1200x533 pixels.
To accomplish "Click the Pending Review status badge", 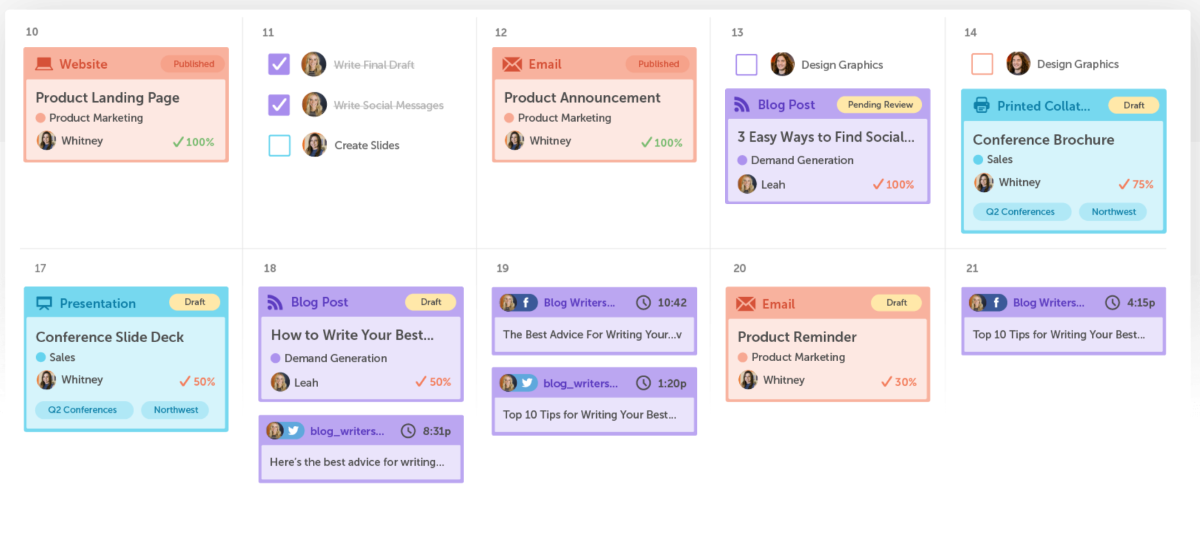I will (x=881, y=104).
